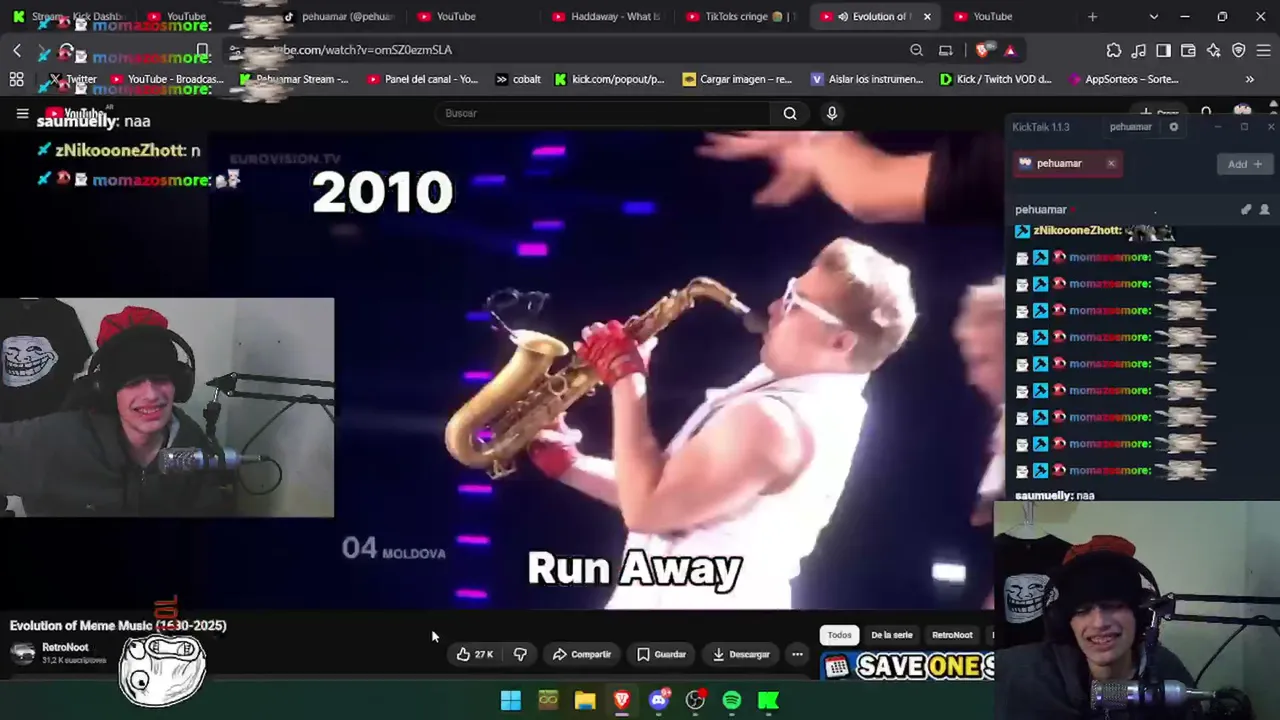
Task: Open the Brave Shields lion icon
Action: tap(982, 50)
